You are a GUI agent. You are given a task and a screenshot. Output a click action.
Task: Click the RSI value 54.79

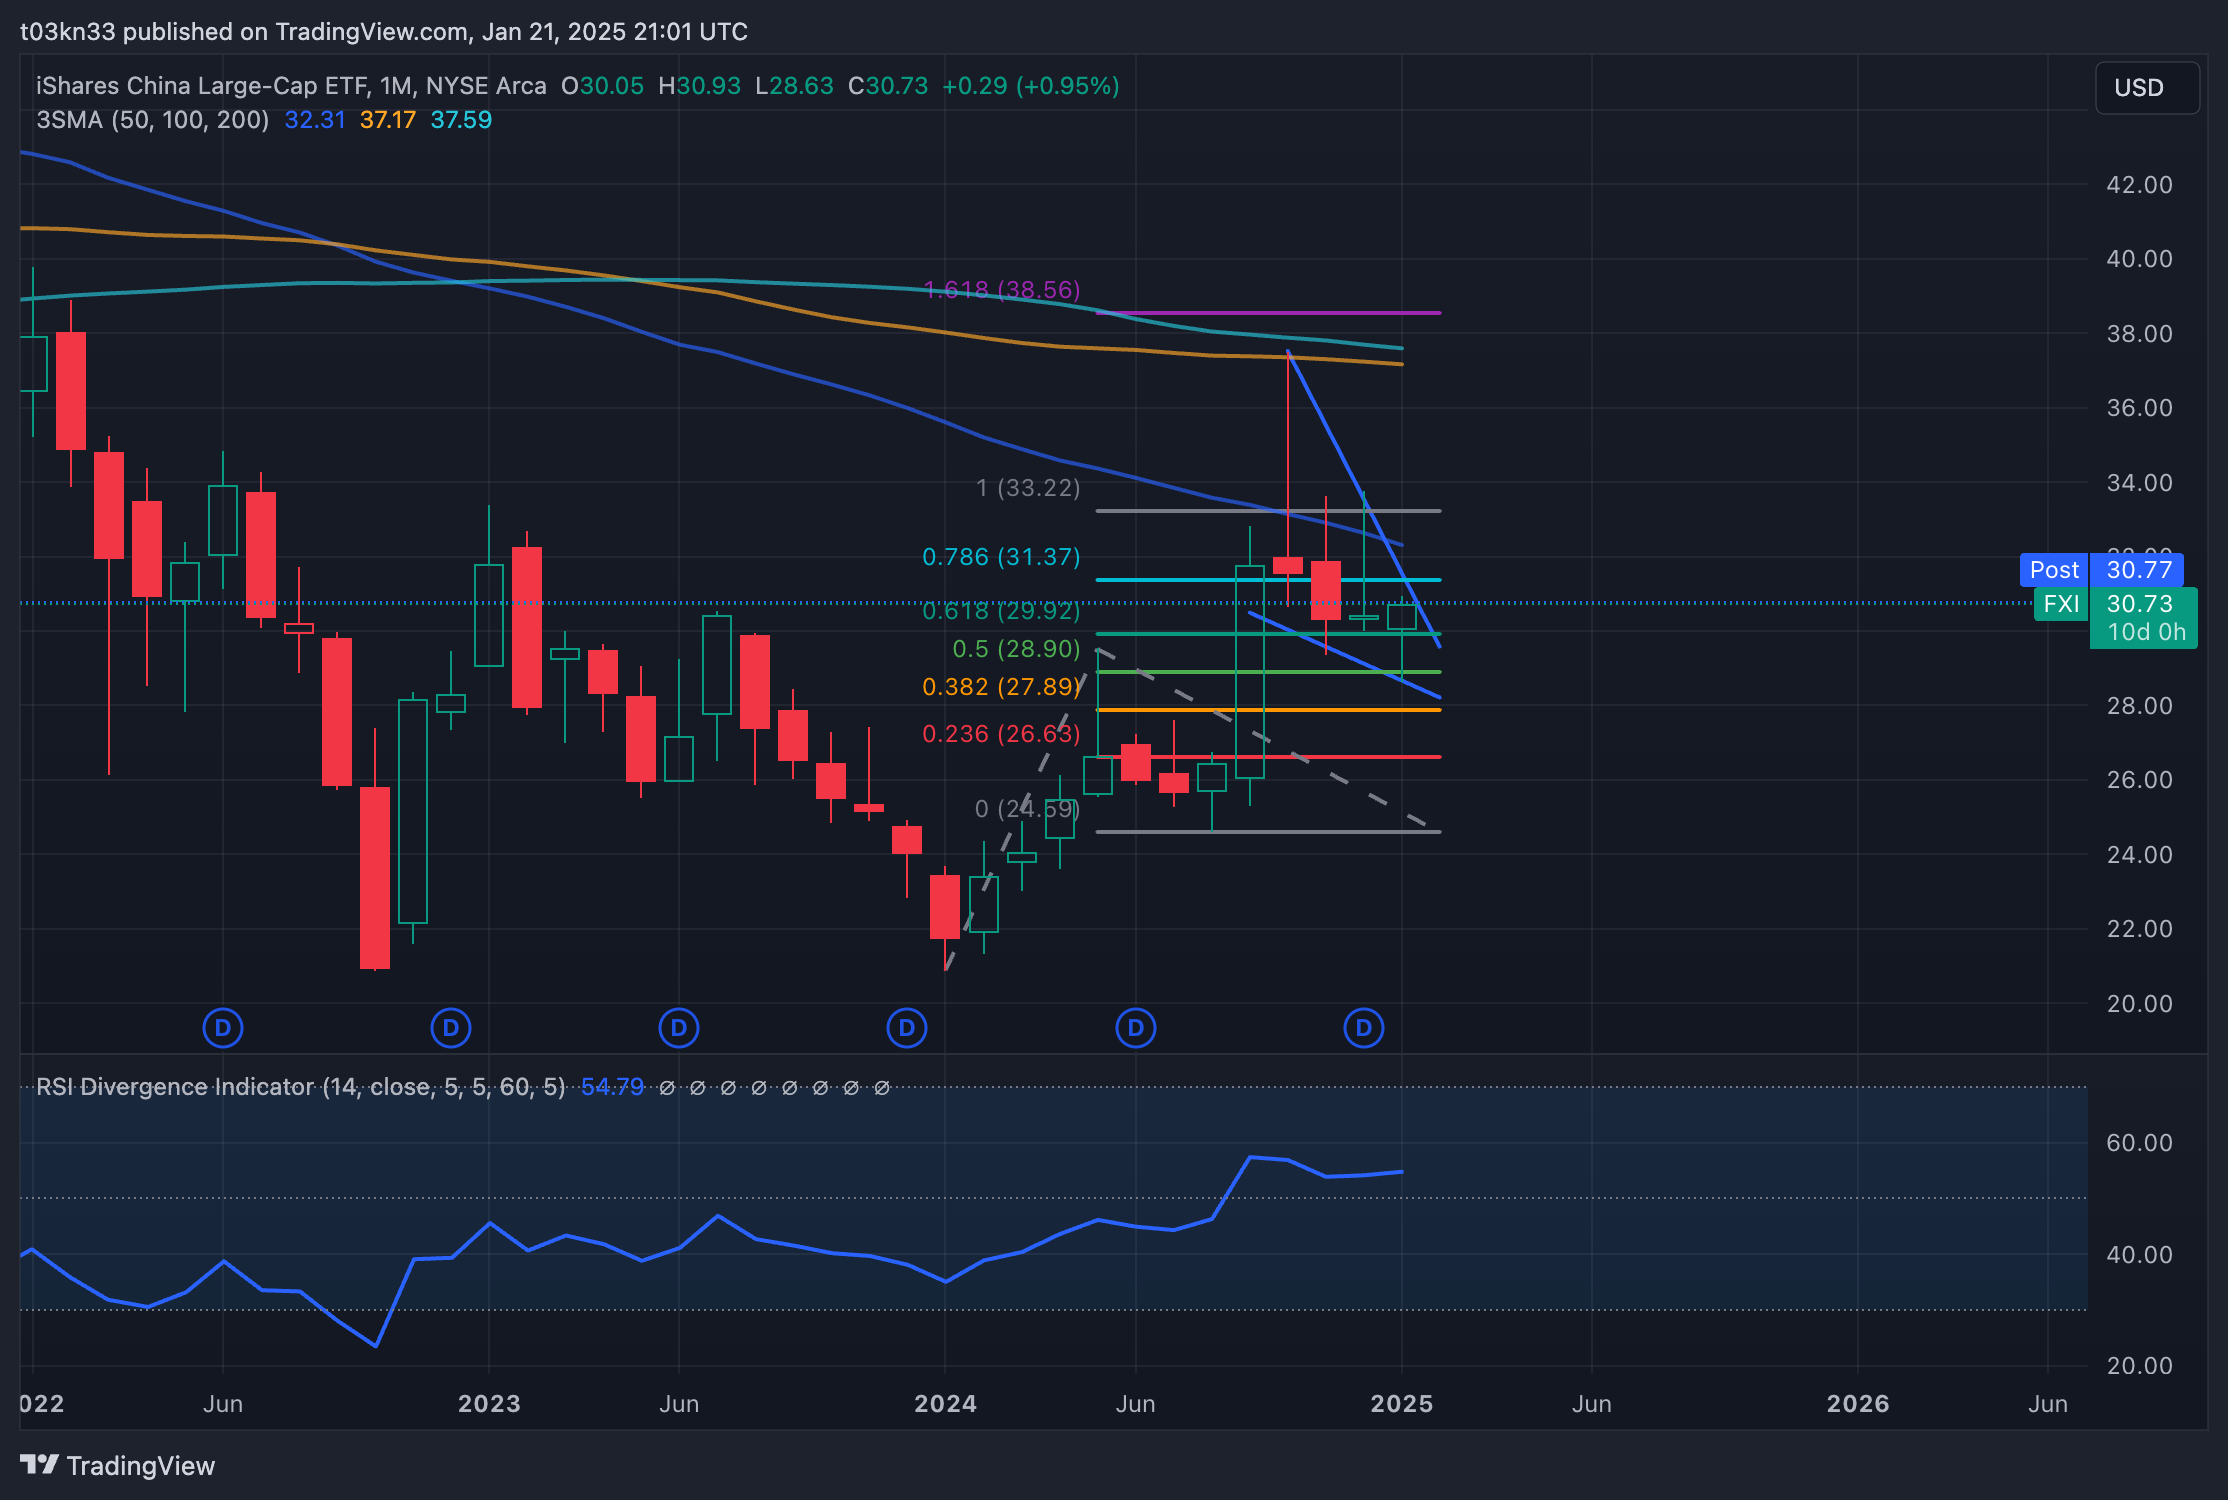(x=612, y=1087)
